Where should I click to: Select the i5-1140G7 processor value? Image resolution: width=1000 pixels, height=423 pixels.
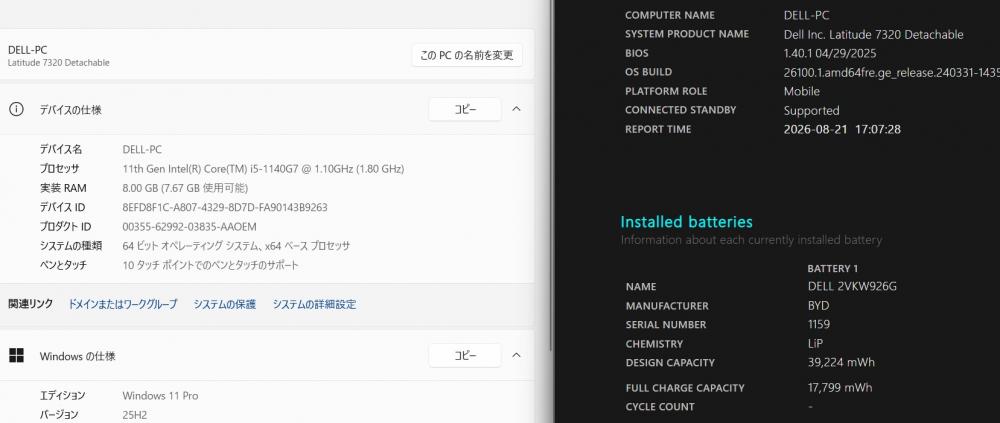(263, 169)
